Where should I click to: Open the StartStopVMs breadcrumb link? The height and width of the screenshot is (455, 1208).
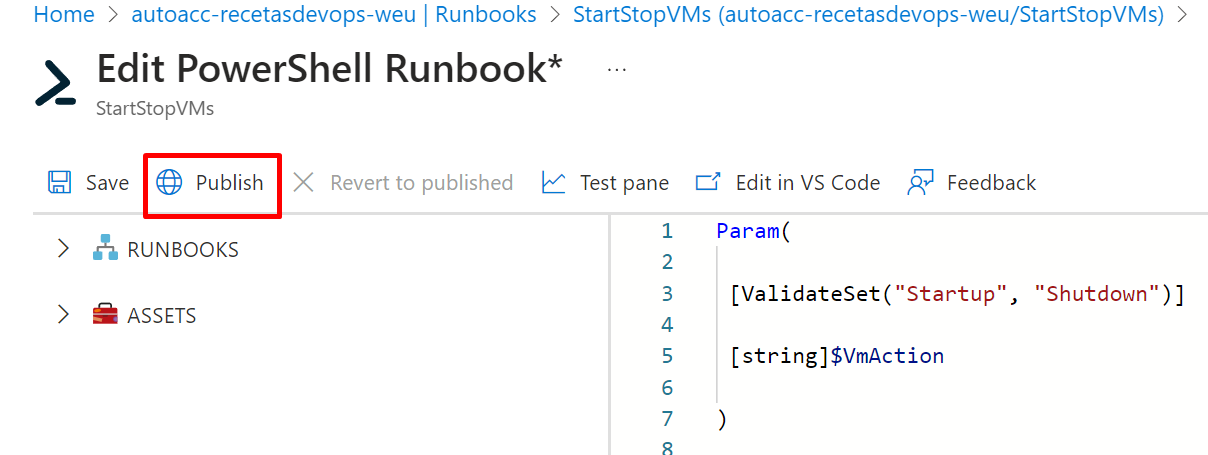pos(868,15)
